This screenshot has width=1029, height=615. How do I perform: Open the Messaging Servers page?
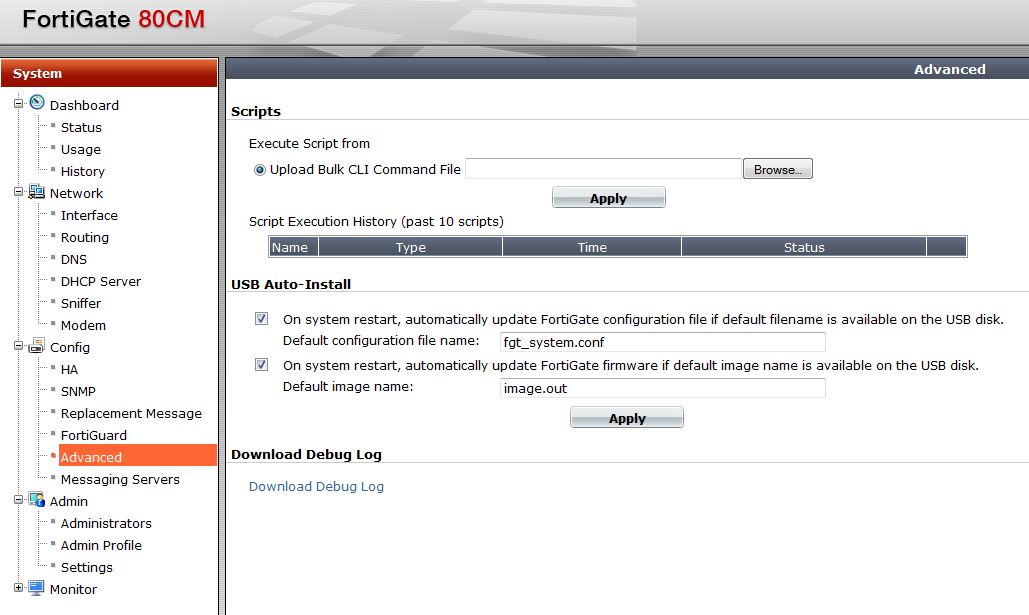pyautogui.click(x=120, y=480)
